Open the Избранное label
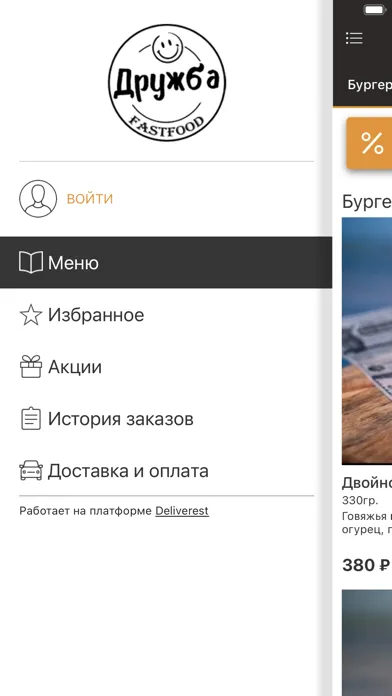Viewport: 392px width, 696px height. tap(96, 315)
